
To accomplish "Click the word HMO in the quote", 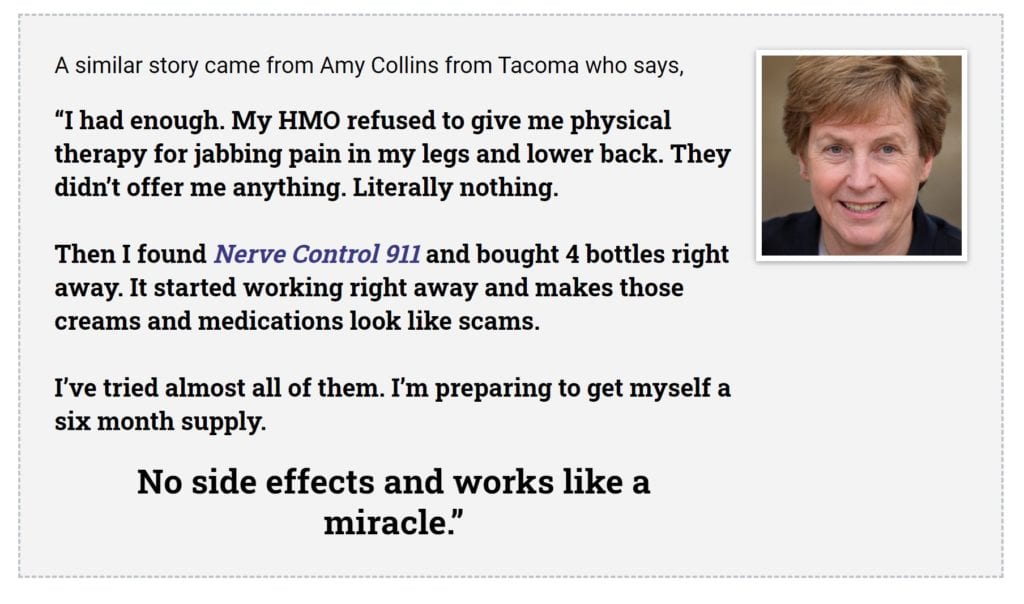I will pyautogui.click(x=309, y=120).
